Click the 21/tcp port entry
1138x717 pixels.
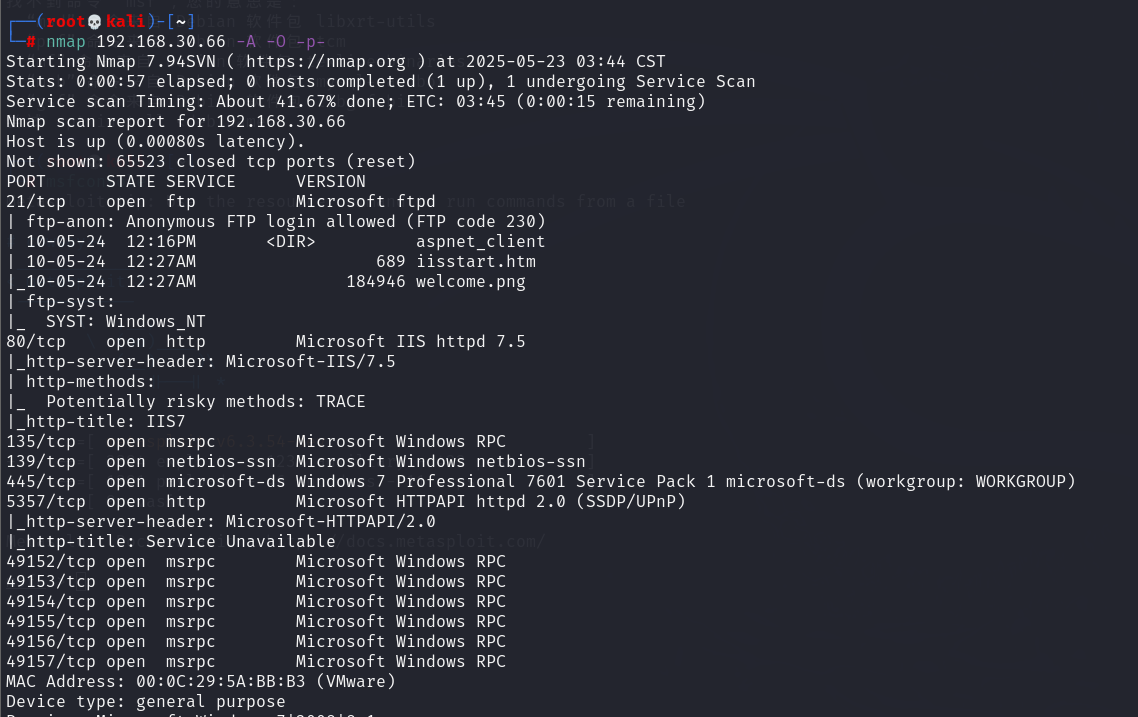coord(36,201)
